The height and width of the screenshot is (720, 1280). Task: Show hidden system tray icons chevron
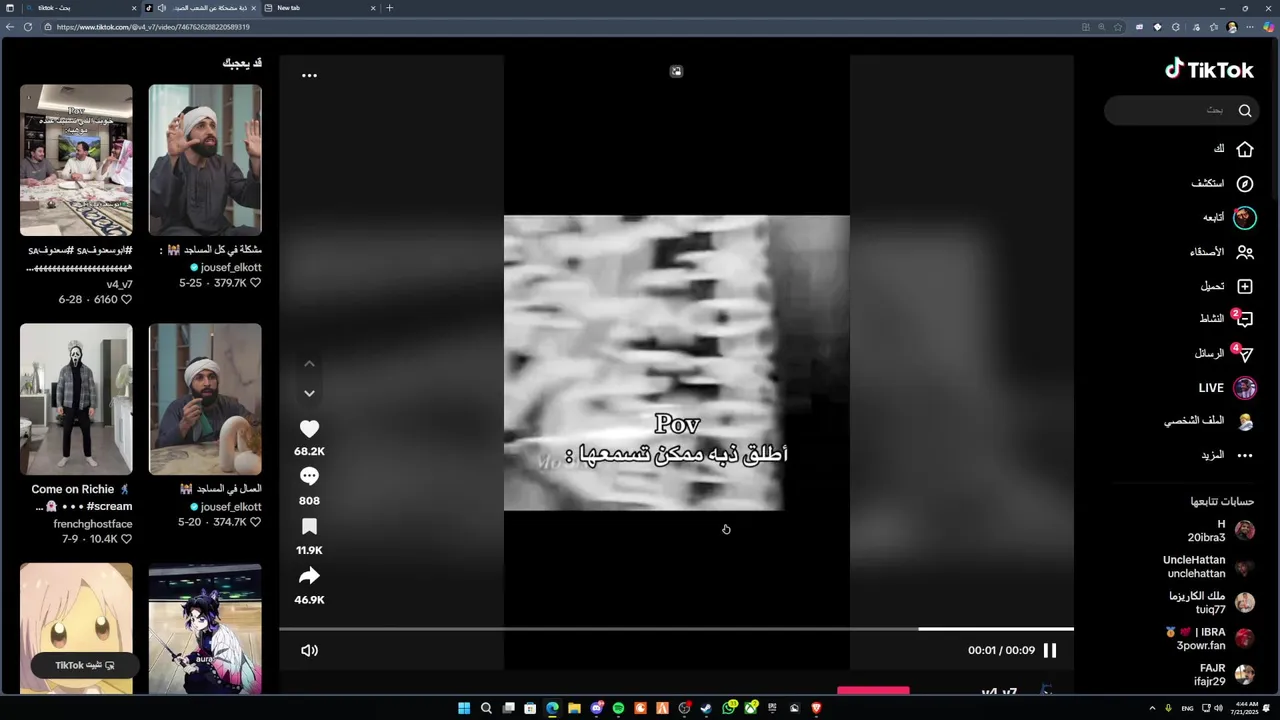1152,708
